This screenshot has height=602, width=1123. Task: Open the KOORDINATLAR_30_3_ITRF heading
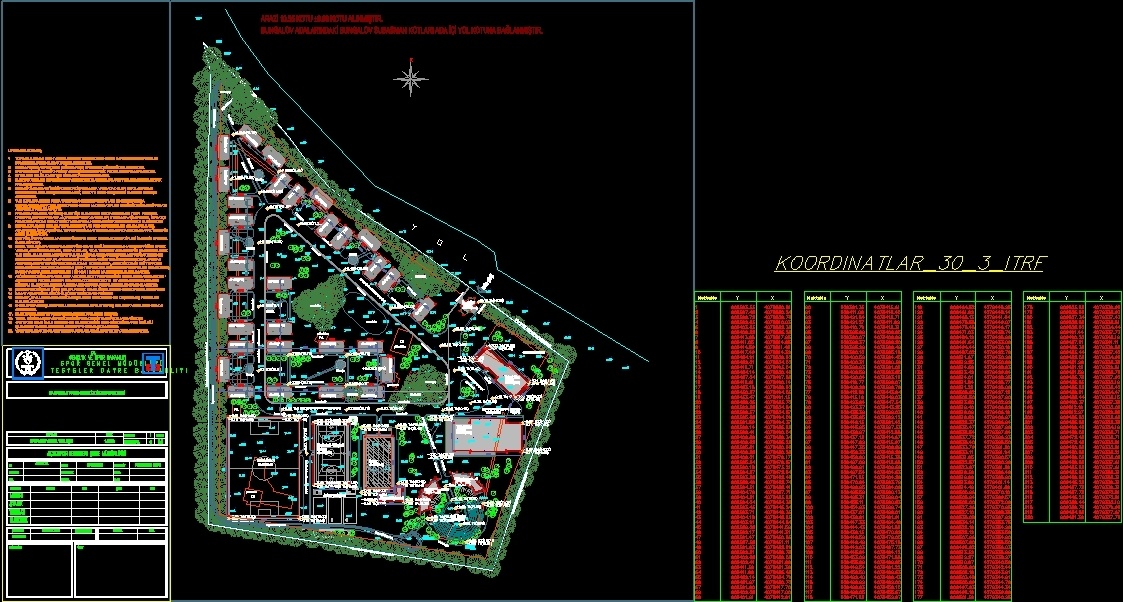pyautogui.click(x=910, y=262)
